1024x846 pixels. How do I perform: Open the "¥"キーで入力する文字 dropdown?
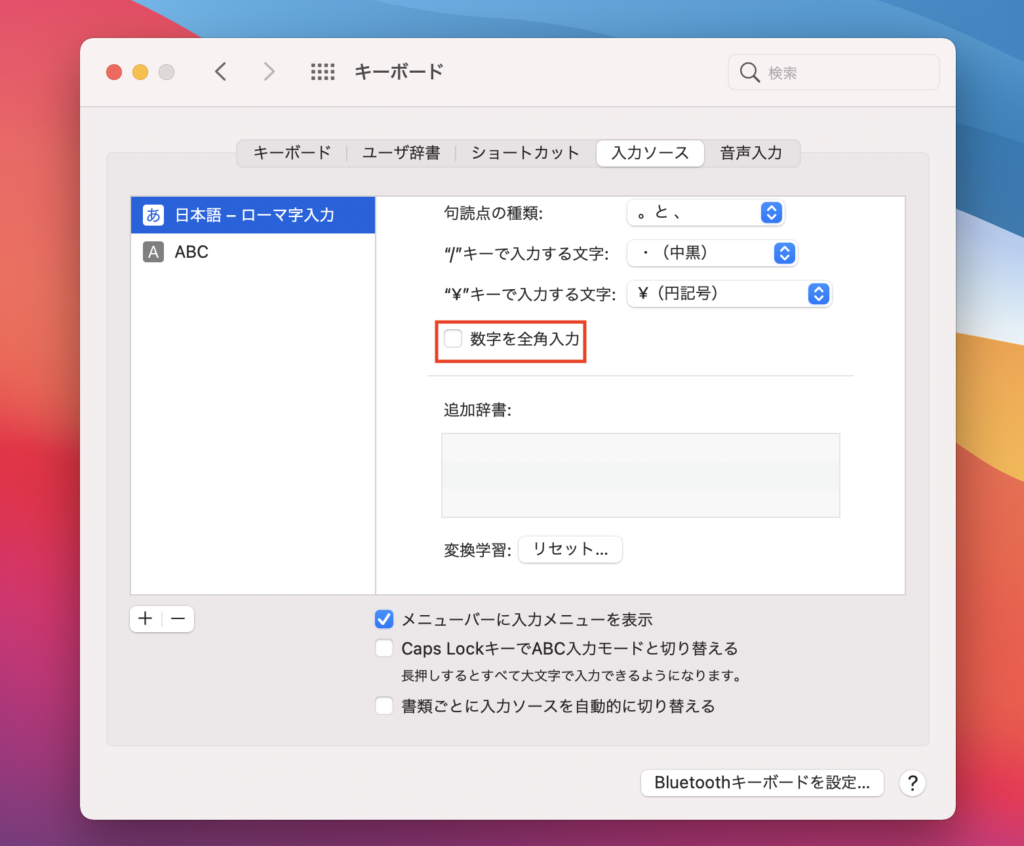point(729,294)
